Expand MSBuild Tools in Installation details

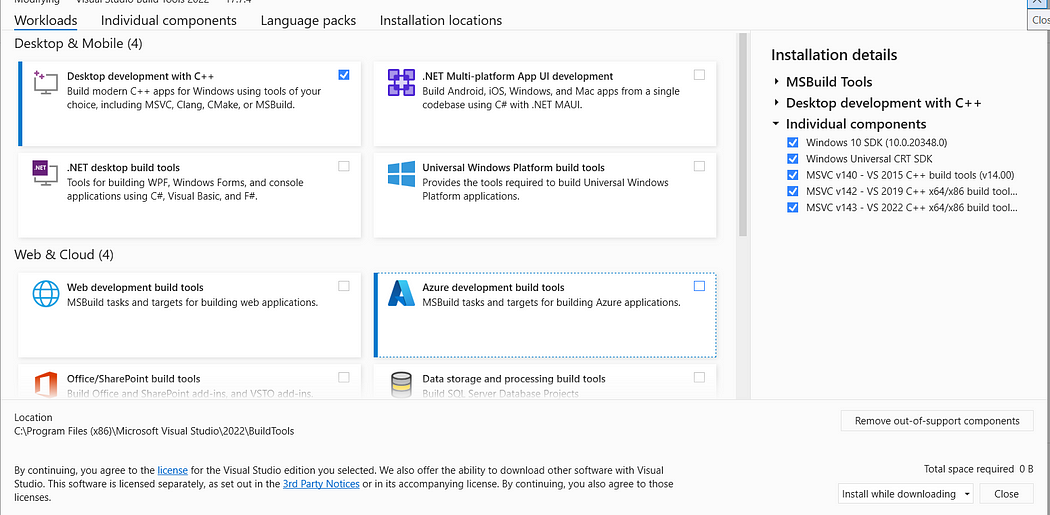click(776, 82)
